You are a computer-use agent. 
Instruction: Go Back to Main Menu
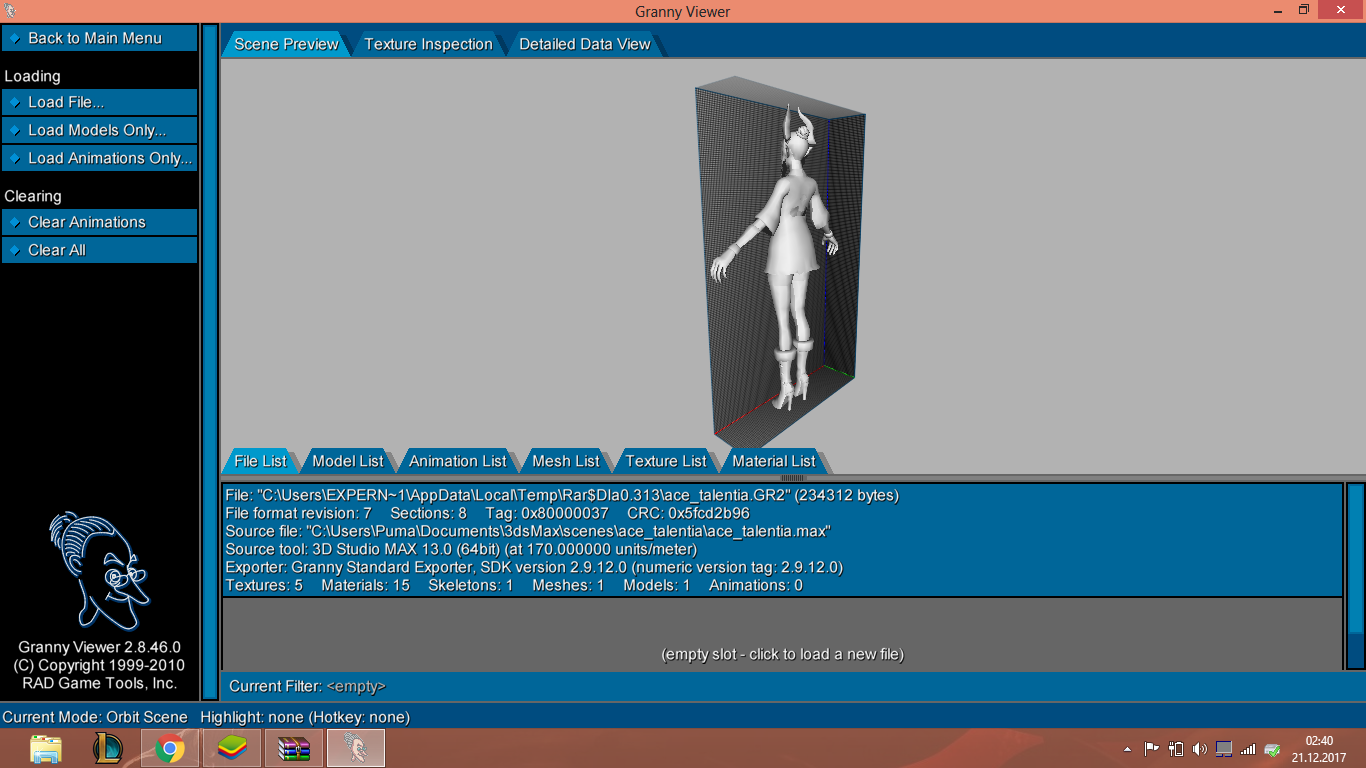100,38
